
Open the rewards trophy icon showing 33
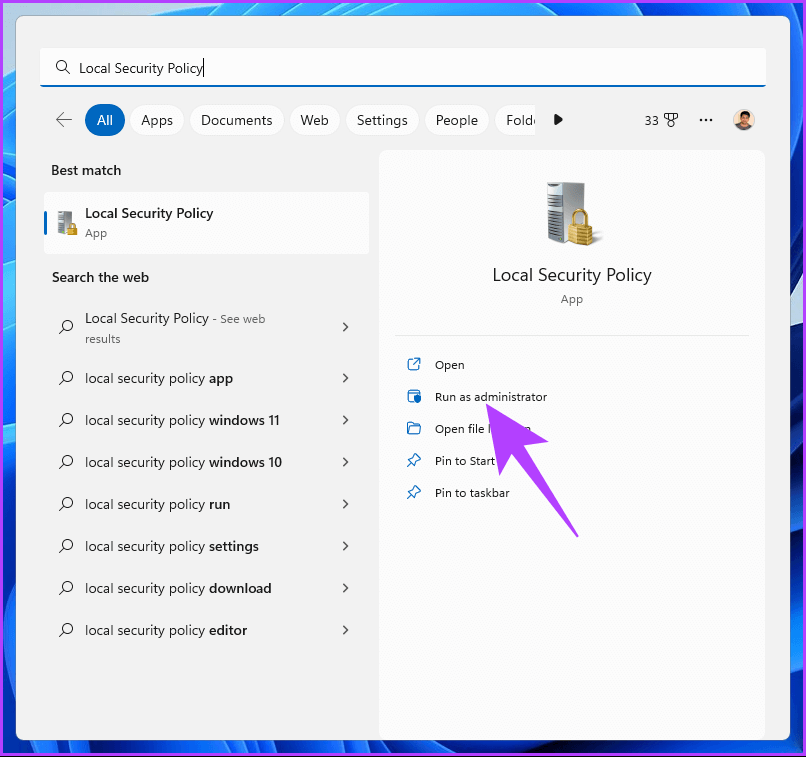click(x=671, y=120)
